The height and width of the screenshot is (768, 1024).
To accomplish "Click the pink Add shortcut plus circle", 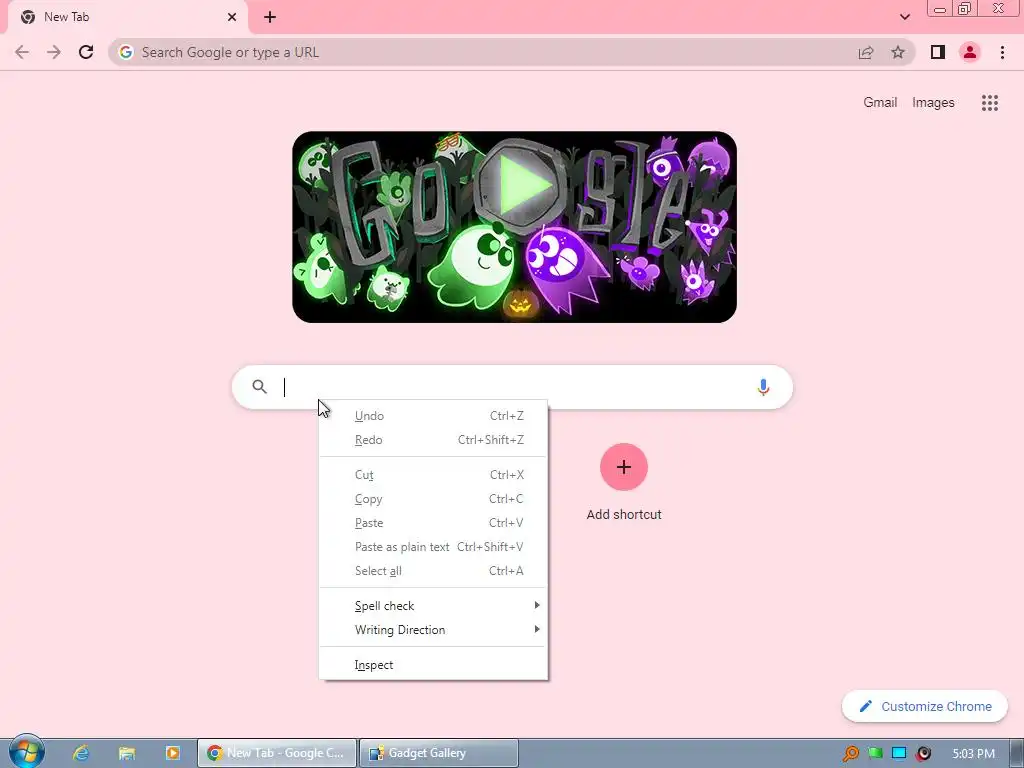I will tap(624, 467).
